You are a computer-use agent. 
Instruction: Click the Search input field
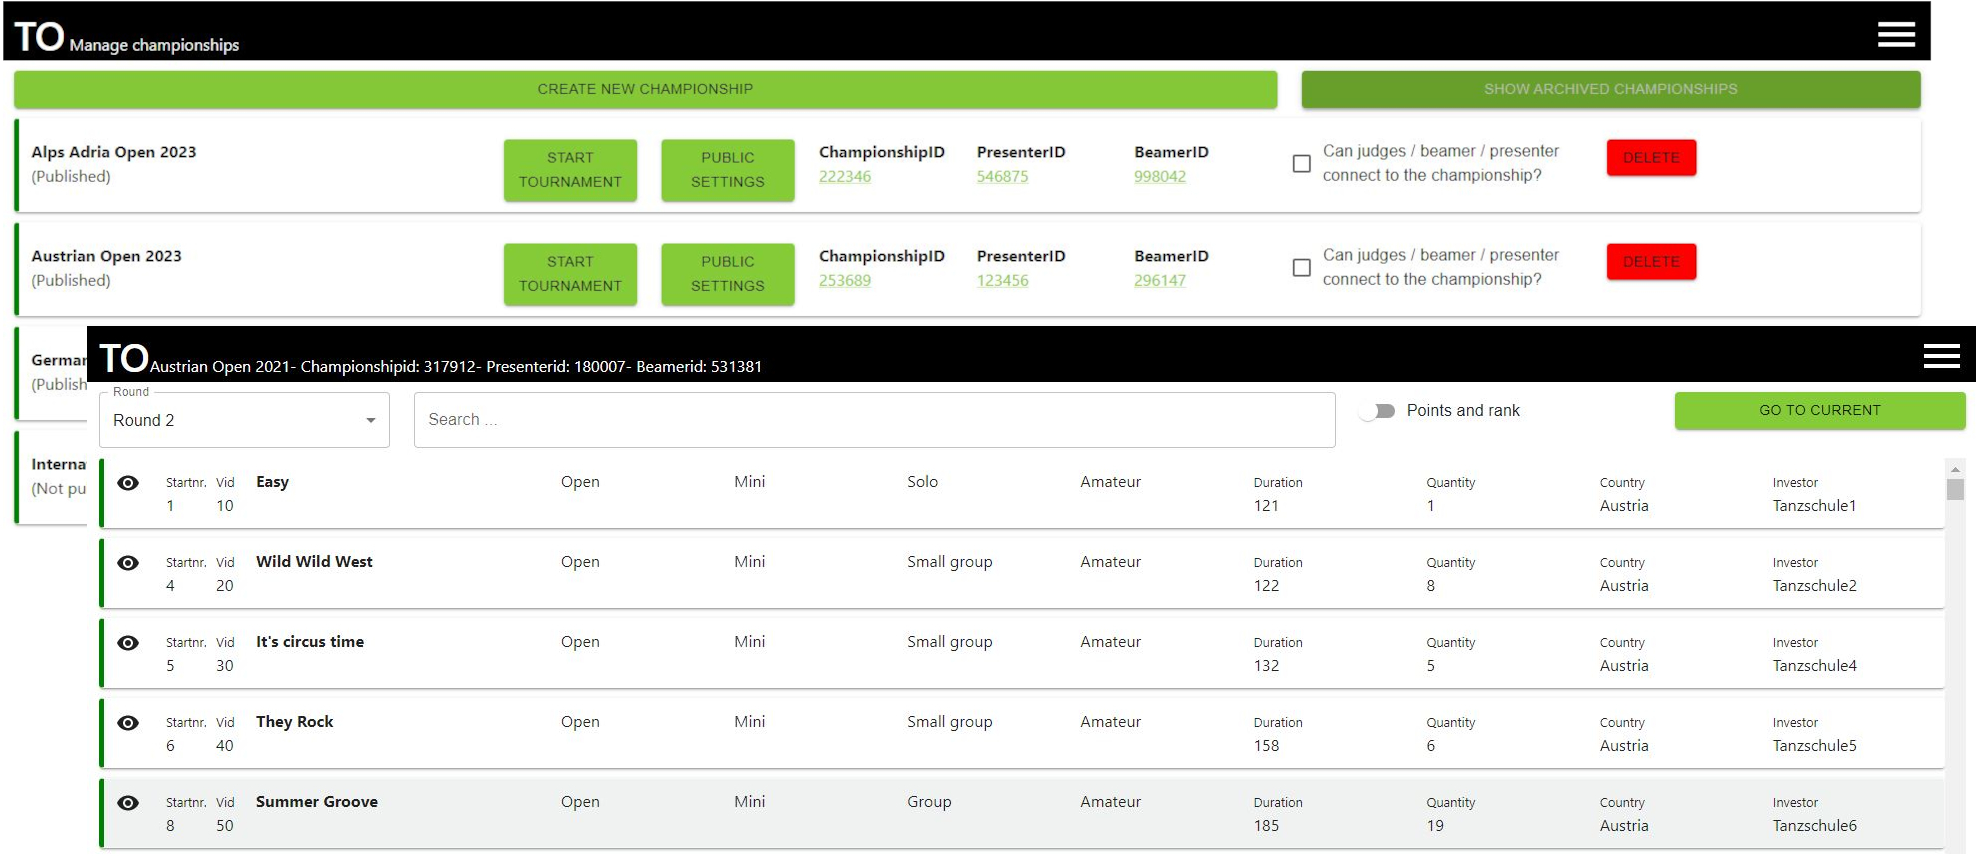[x=874, y=420]
